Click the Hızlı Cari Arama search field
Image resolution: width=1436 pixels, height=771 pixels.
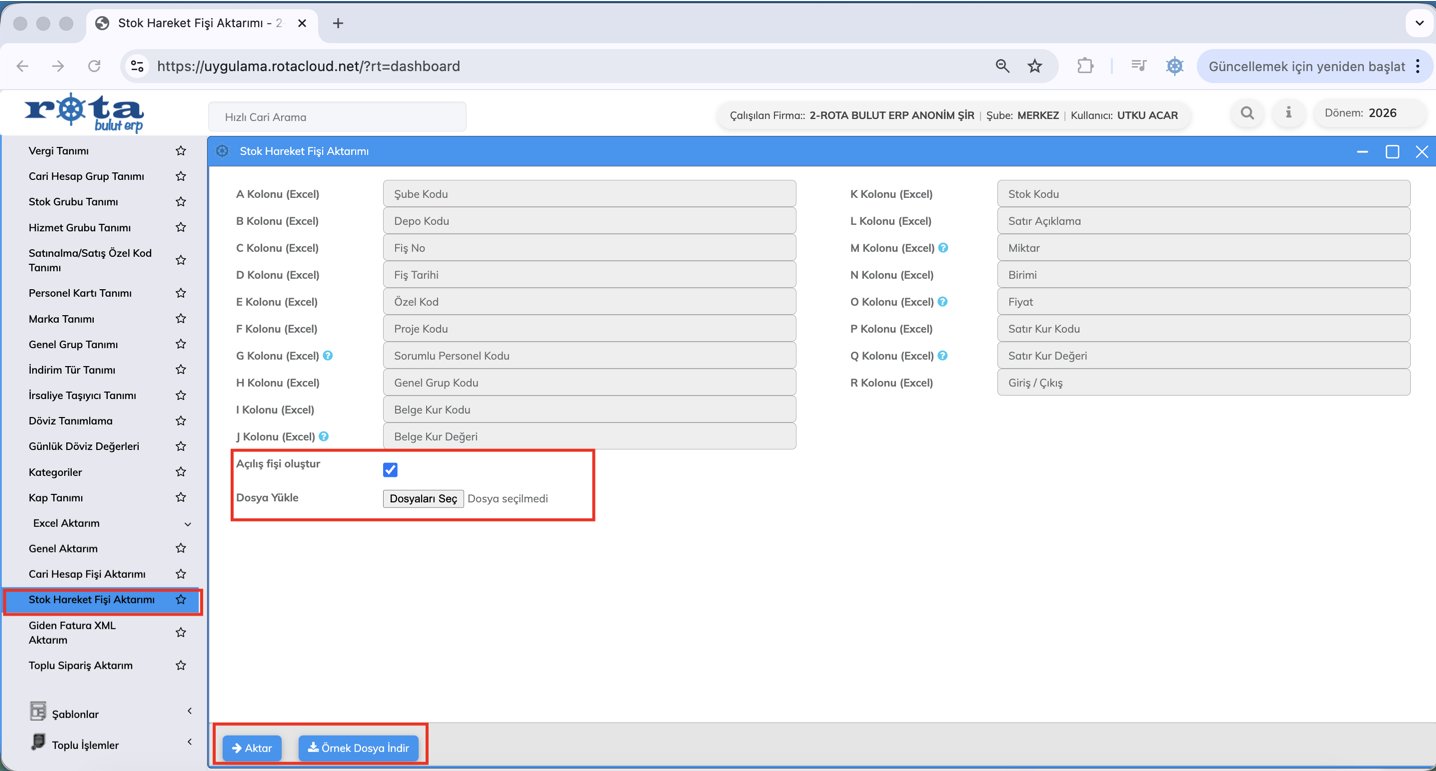pyautogui.click(x=337, y=117)
